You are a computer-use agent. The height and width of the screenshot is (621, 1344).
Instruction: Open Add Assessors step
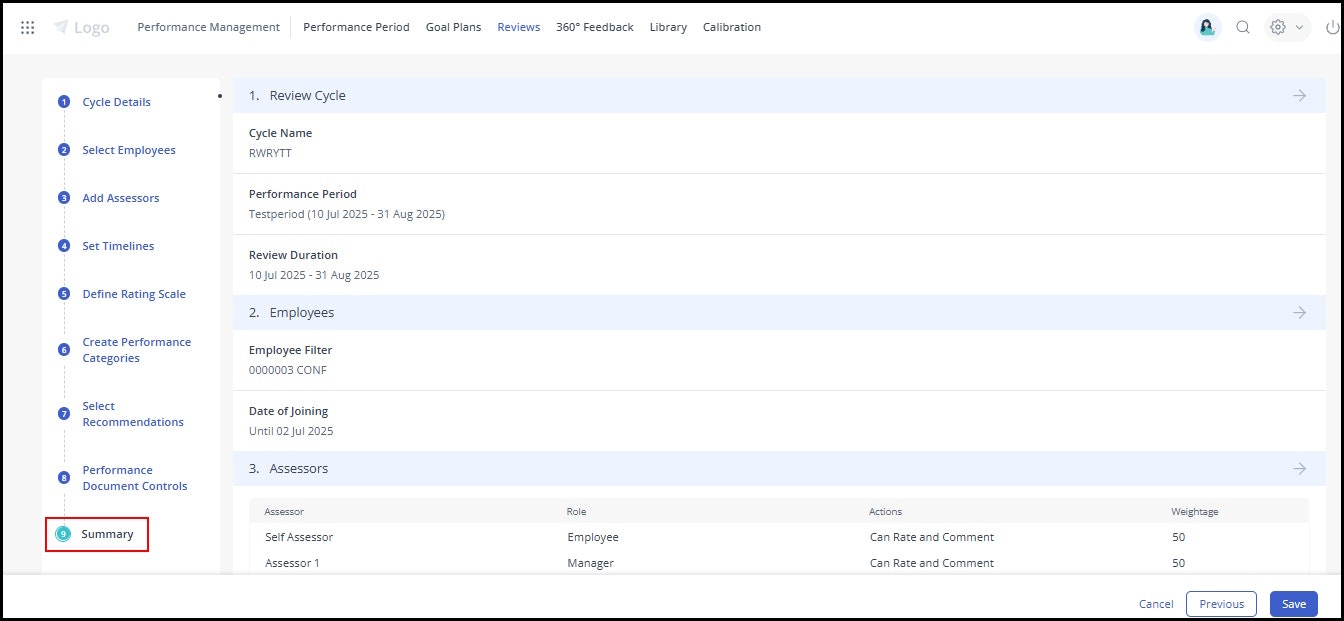pos(121,198)
